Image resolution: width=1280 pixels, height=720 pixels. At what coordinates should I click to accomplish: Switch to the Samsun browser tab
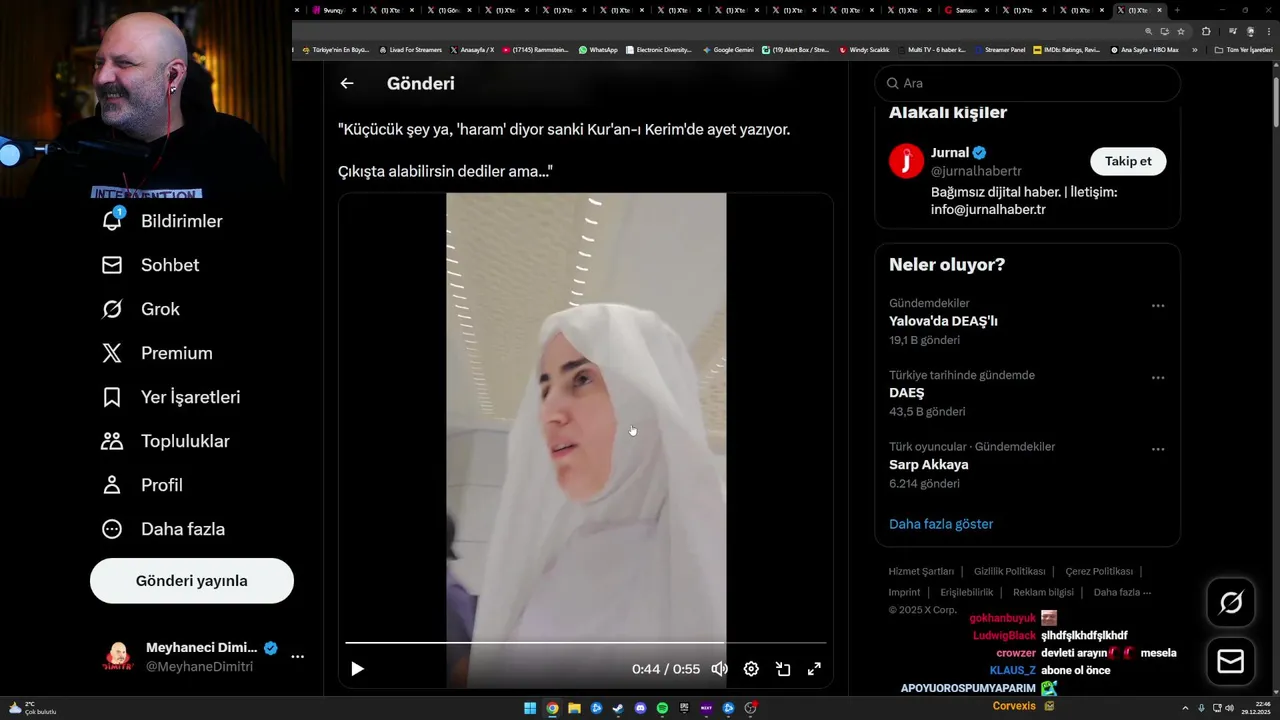[965, 10]
